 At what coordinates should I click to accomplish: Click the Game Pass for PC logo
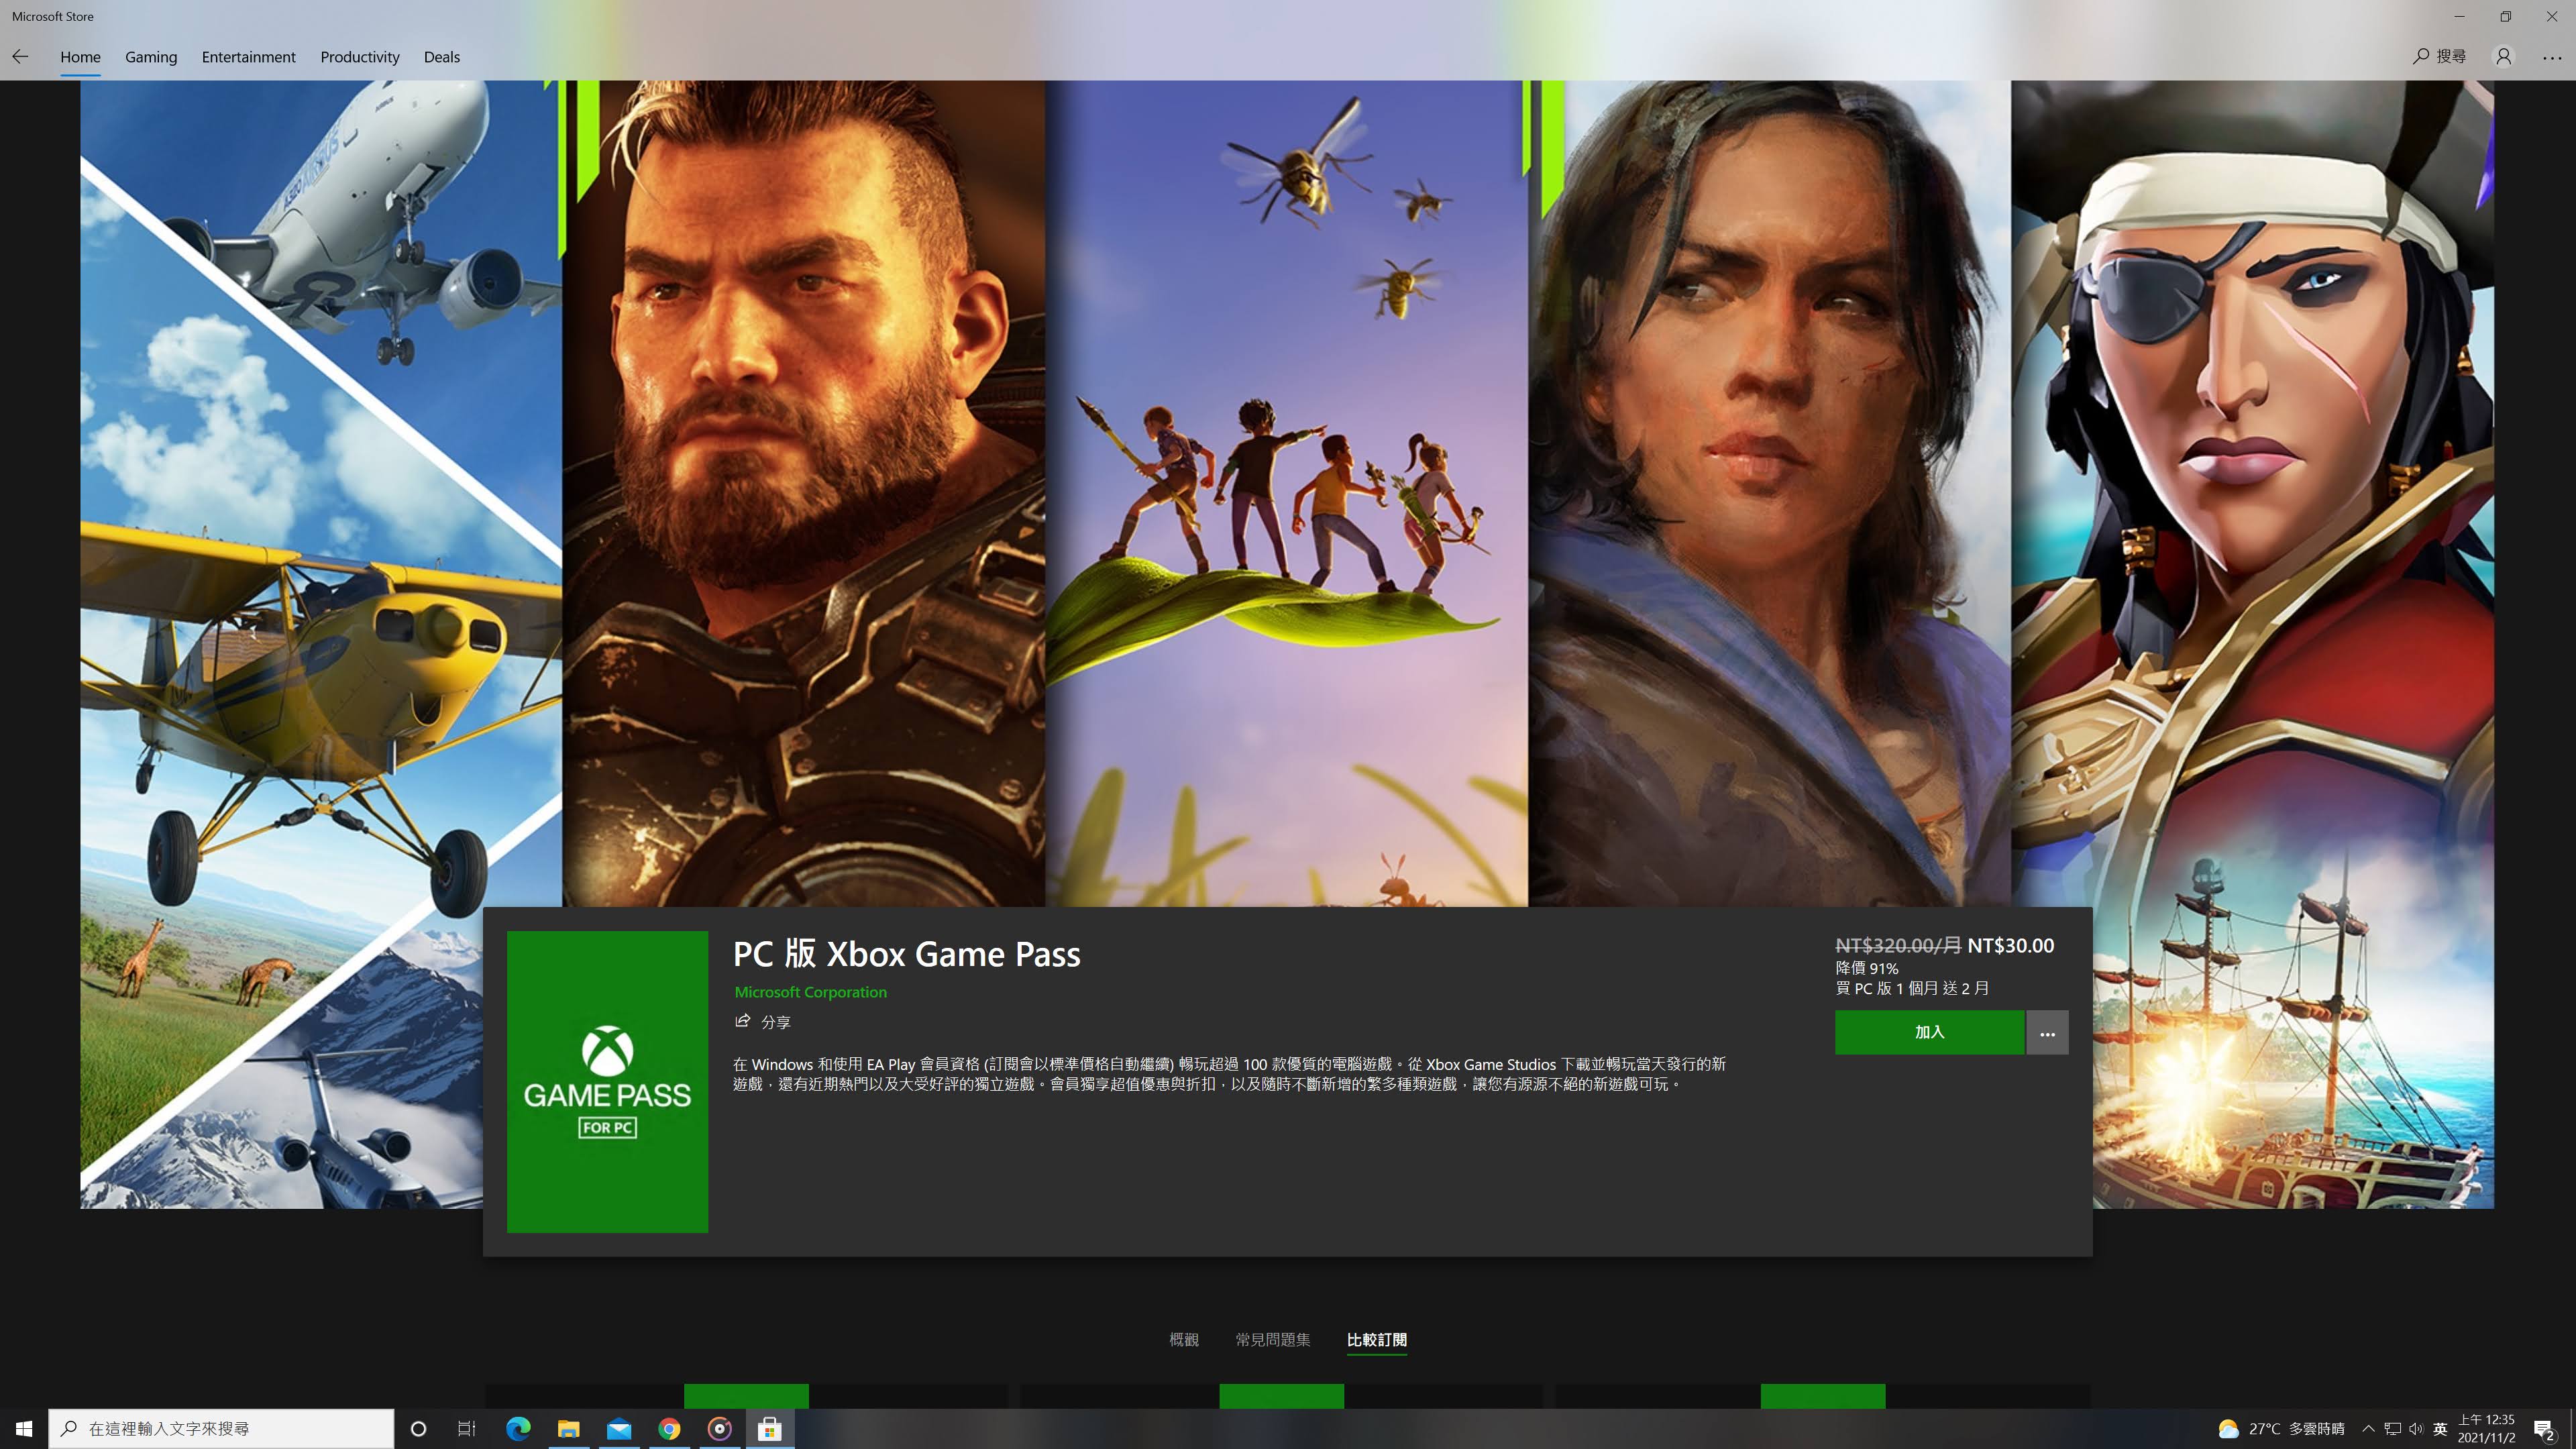click(607, 1081)
